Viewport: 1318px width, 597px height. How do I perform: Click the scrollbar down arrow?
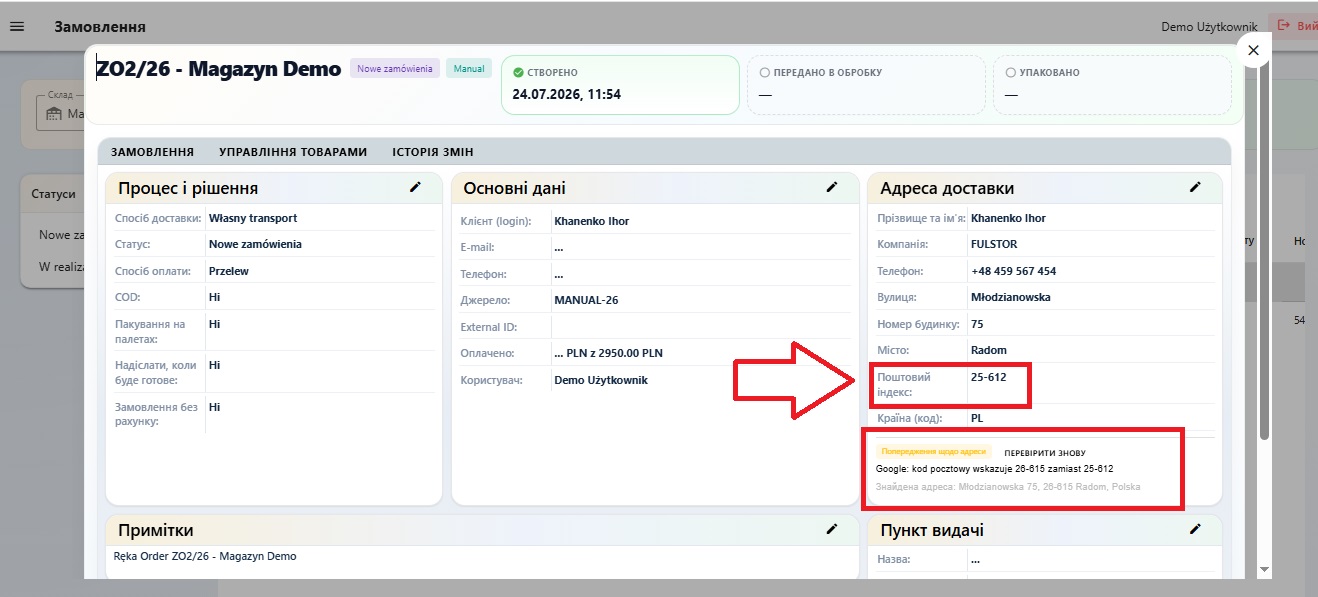[1264, 568]
